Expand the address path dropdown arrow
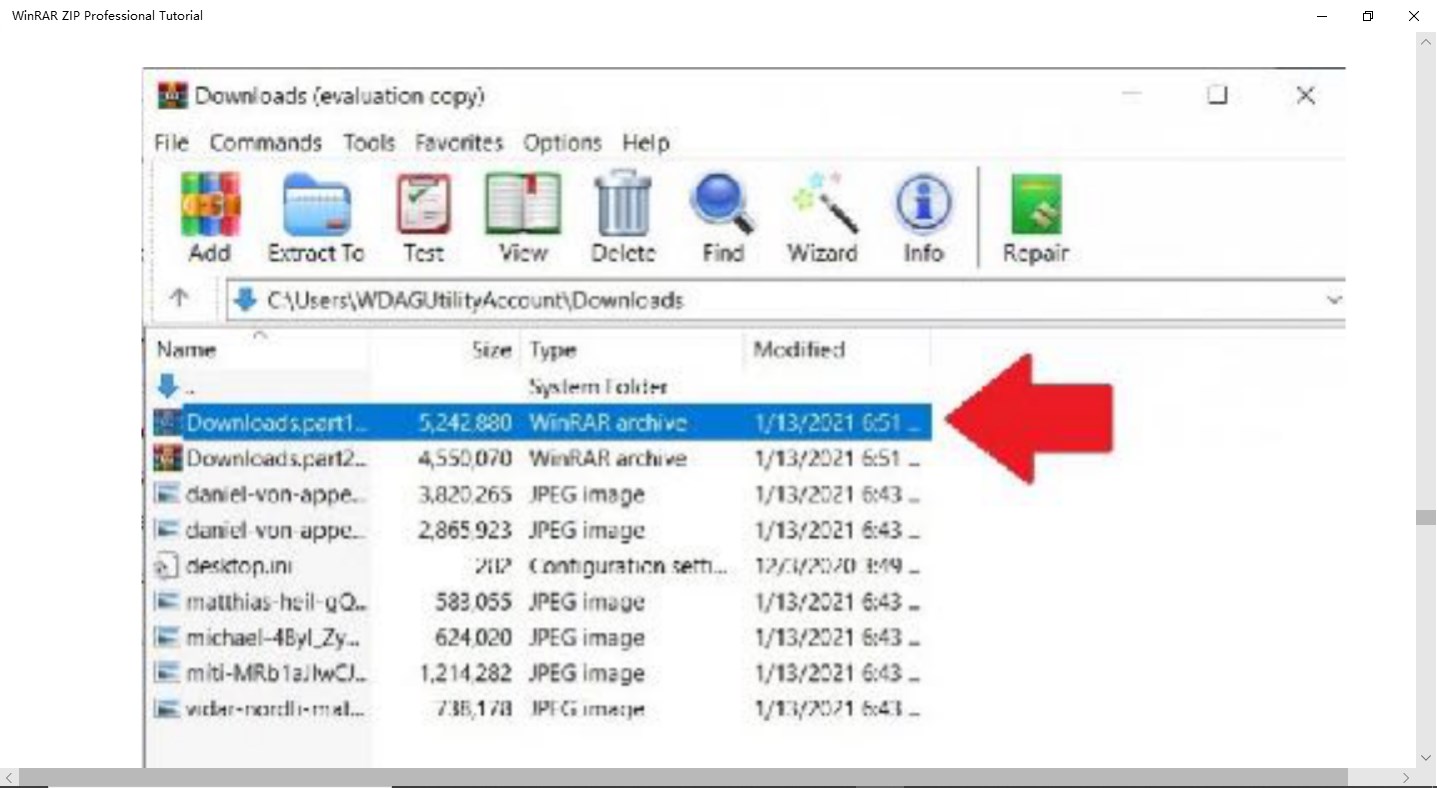Screen dimensions: 1437x788 (x=1333, y=299)
